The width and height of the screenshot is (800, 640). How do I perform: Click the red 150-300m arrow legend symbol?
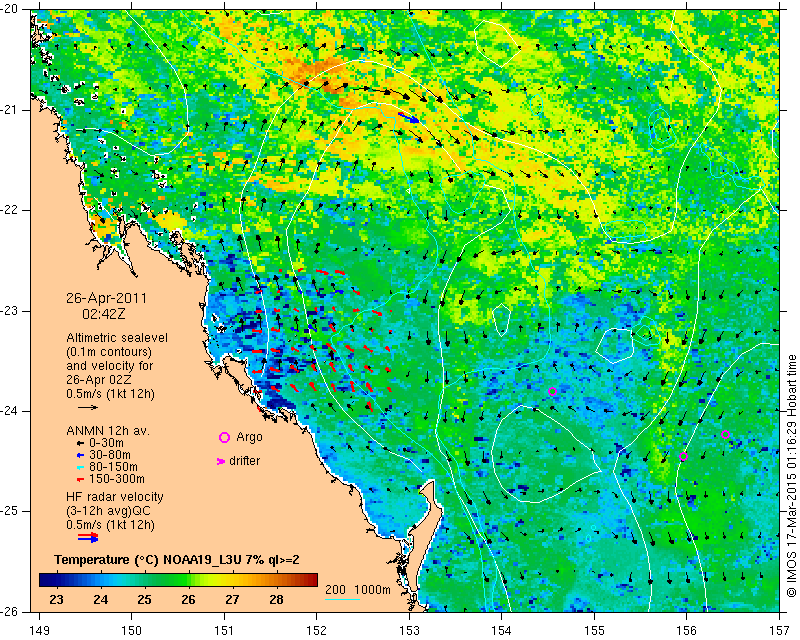(80, 480)
